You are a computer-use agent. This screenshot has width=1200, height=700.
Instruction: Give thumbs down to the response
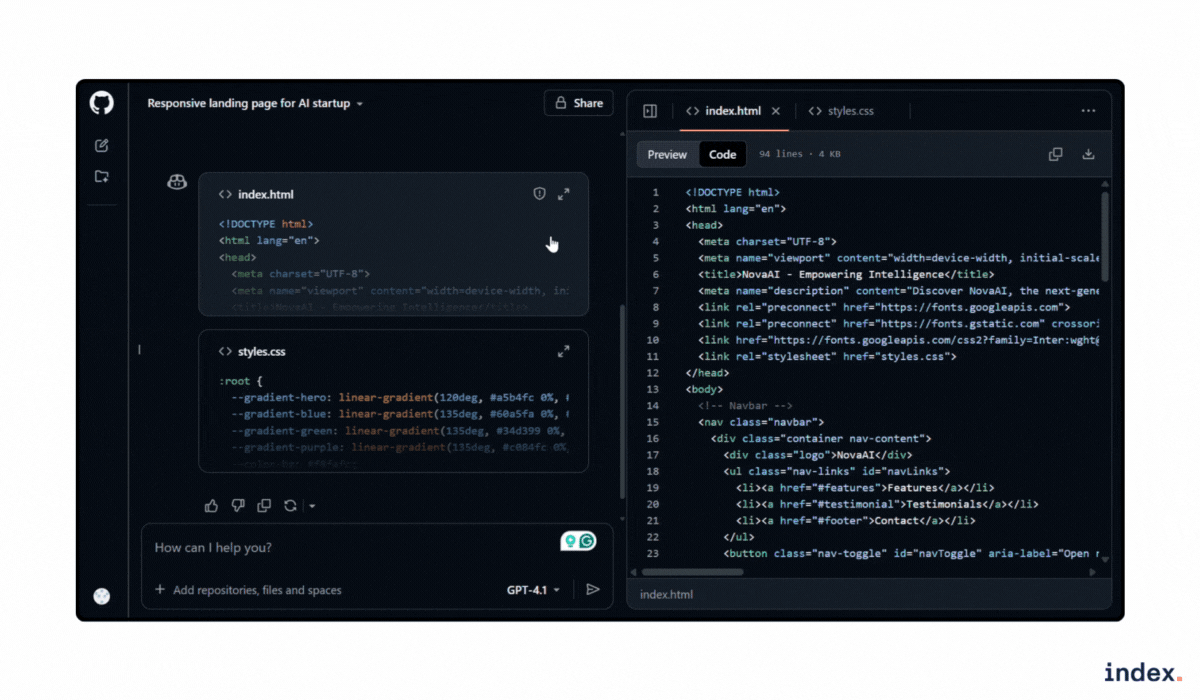[x=238, y=506]
